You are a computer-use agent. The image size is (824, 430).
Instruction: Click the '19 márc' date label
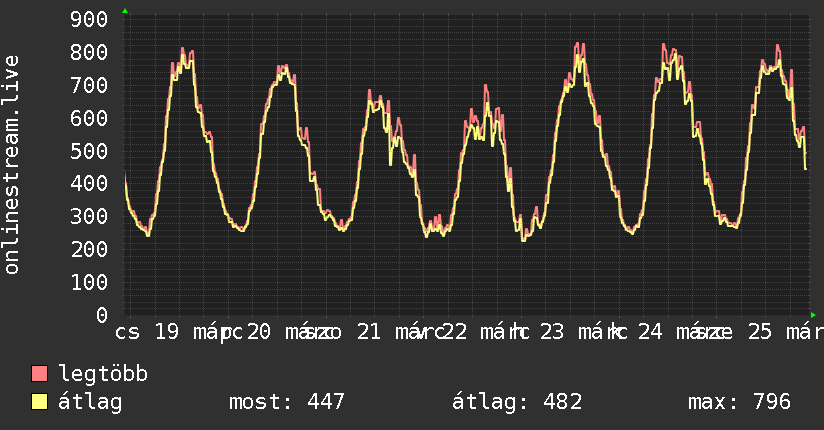(199, 332)
